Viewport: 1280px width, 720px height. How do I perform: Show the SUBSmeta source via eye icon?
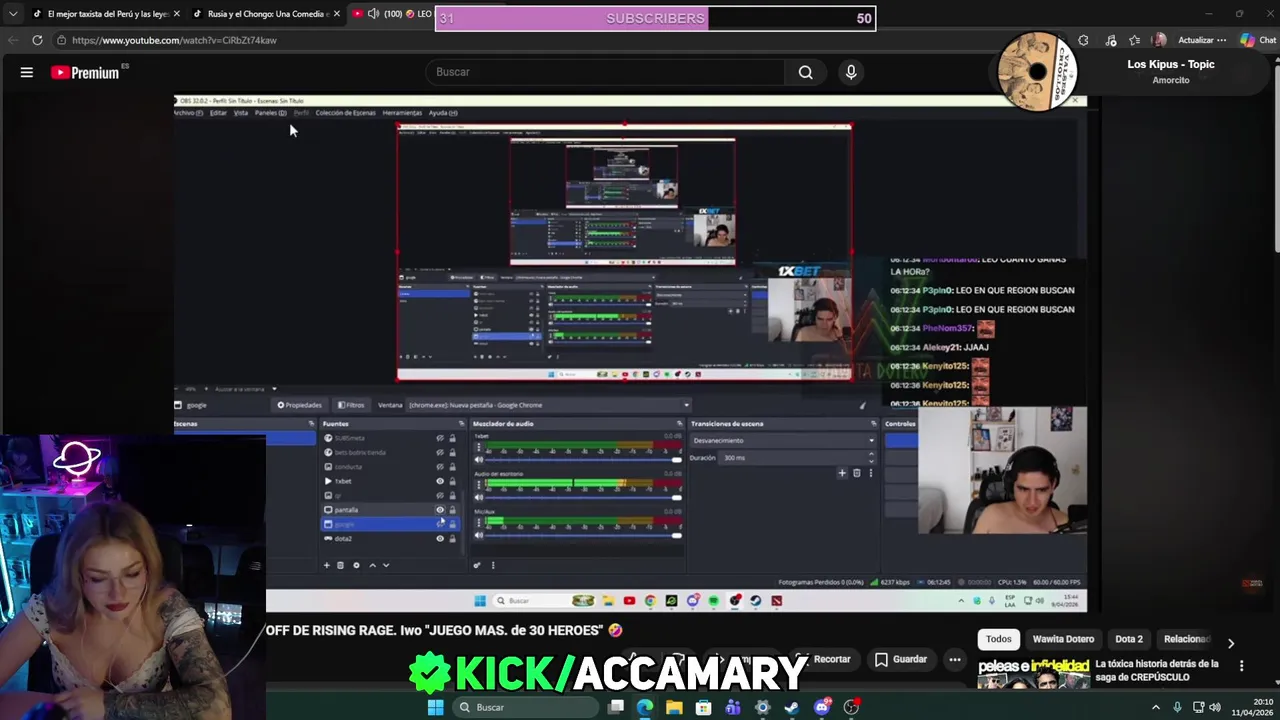coord(440,438)
